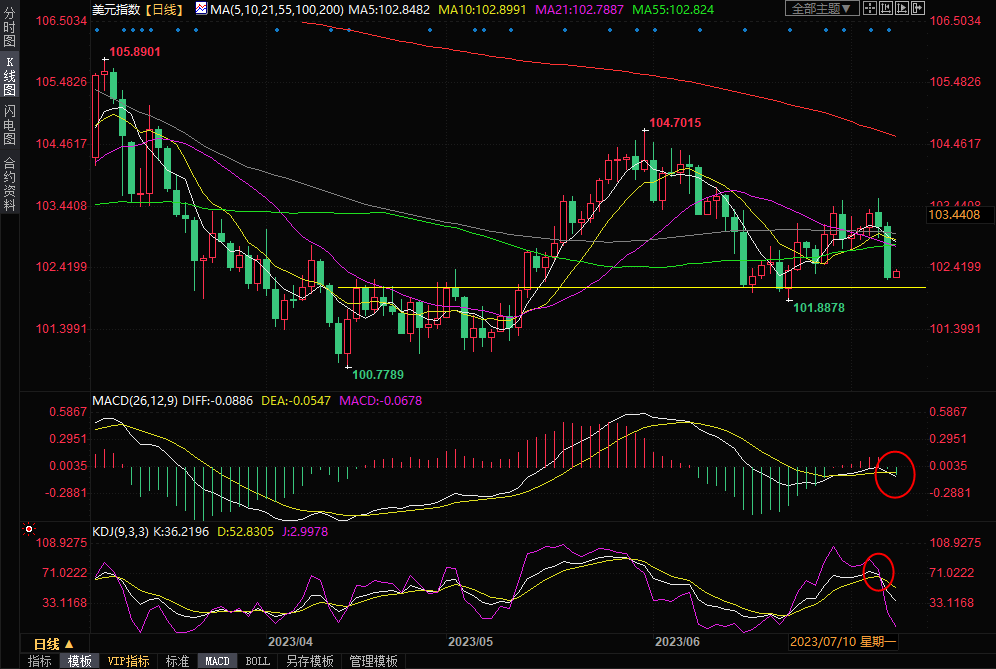Open the 全部主题 dropdown
Image resolution: width=996 pixels, height=669 pixels.
pyautogui.click(x=822, y=9)
